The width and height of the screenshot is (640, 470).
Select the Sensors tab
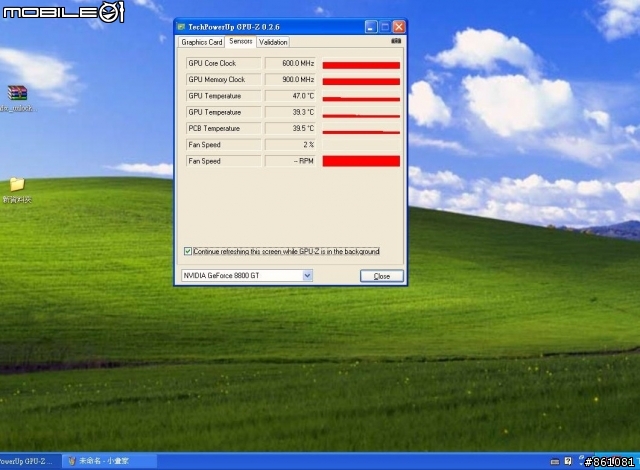pyautogui.click(x=240, y=41)
